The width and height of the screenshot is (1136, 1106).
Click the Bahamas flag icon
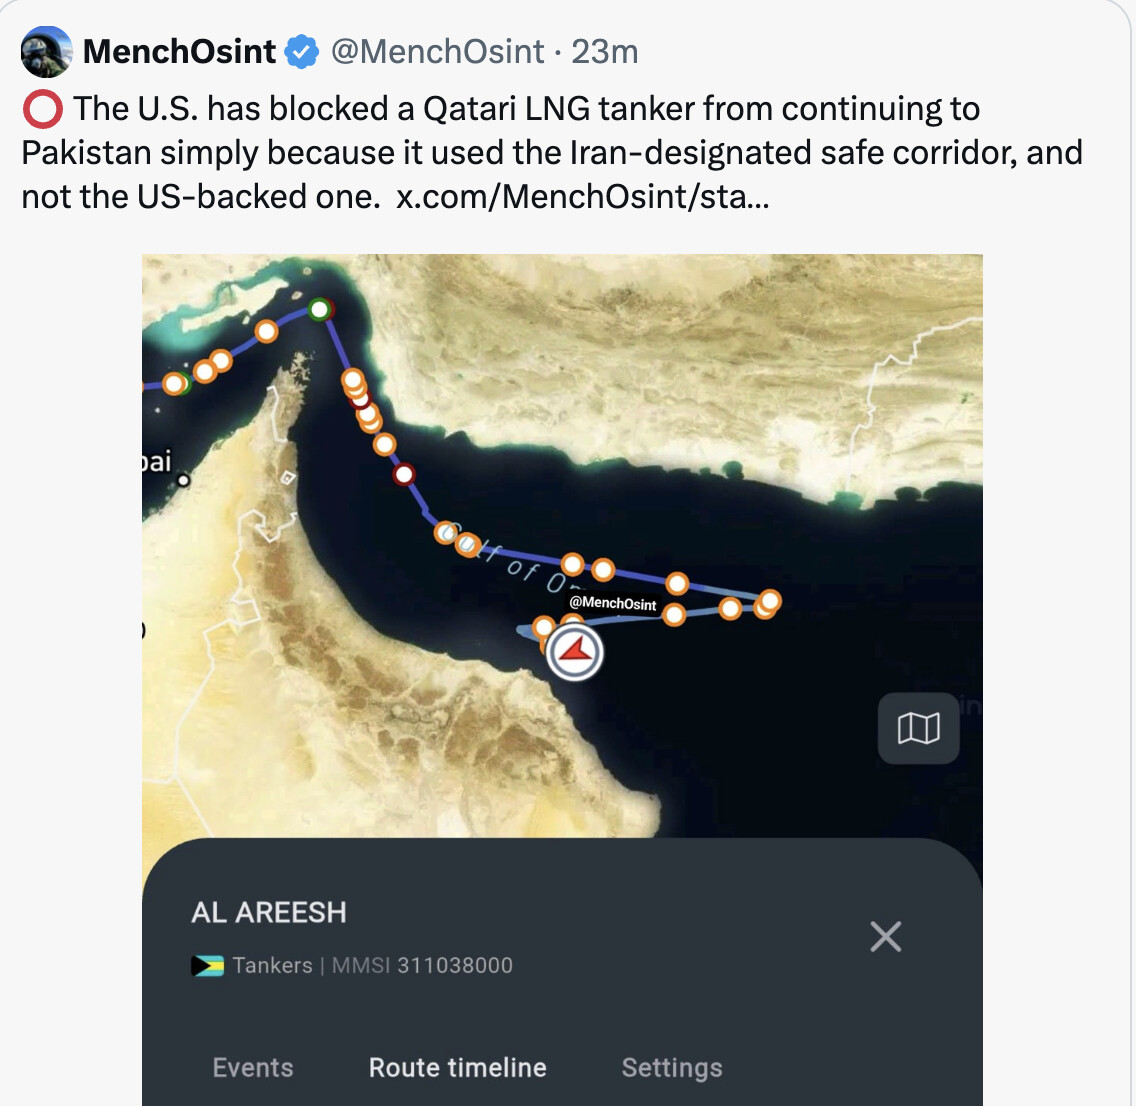click(x=207, y=965)
